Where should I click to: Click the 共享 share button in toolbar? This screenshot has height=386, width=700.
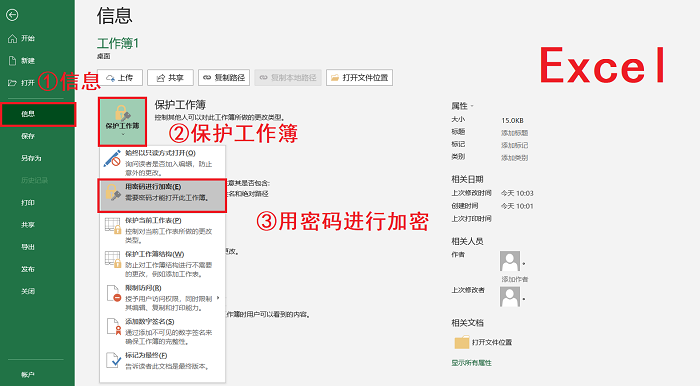tap(170, 78)
